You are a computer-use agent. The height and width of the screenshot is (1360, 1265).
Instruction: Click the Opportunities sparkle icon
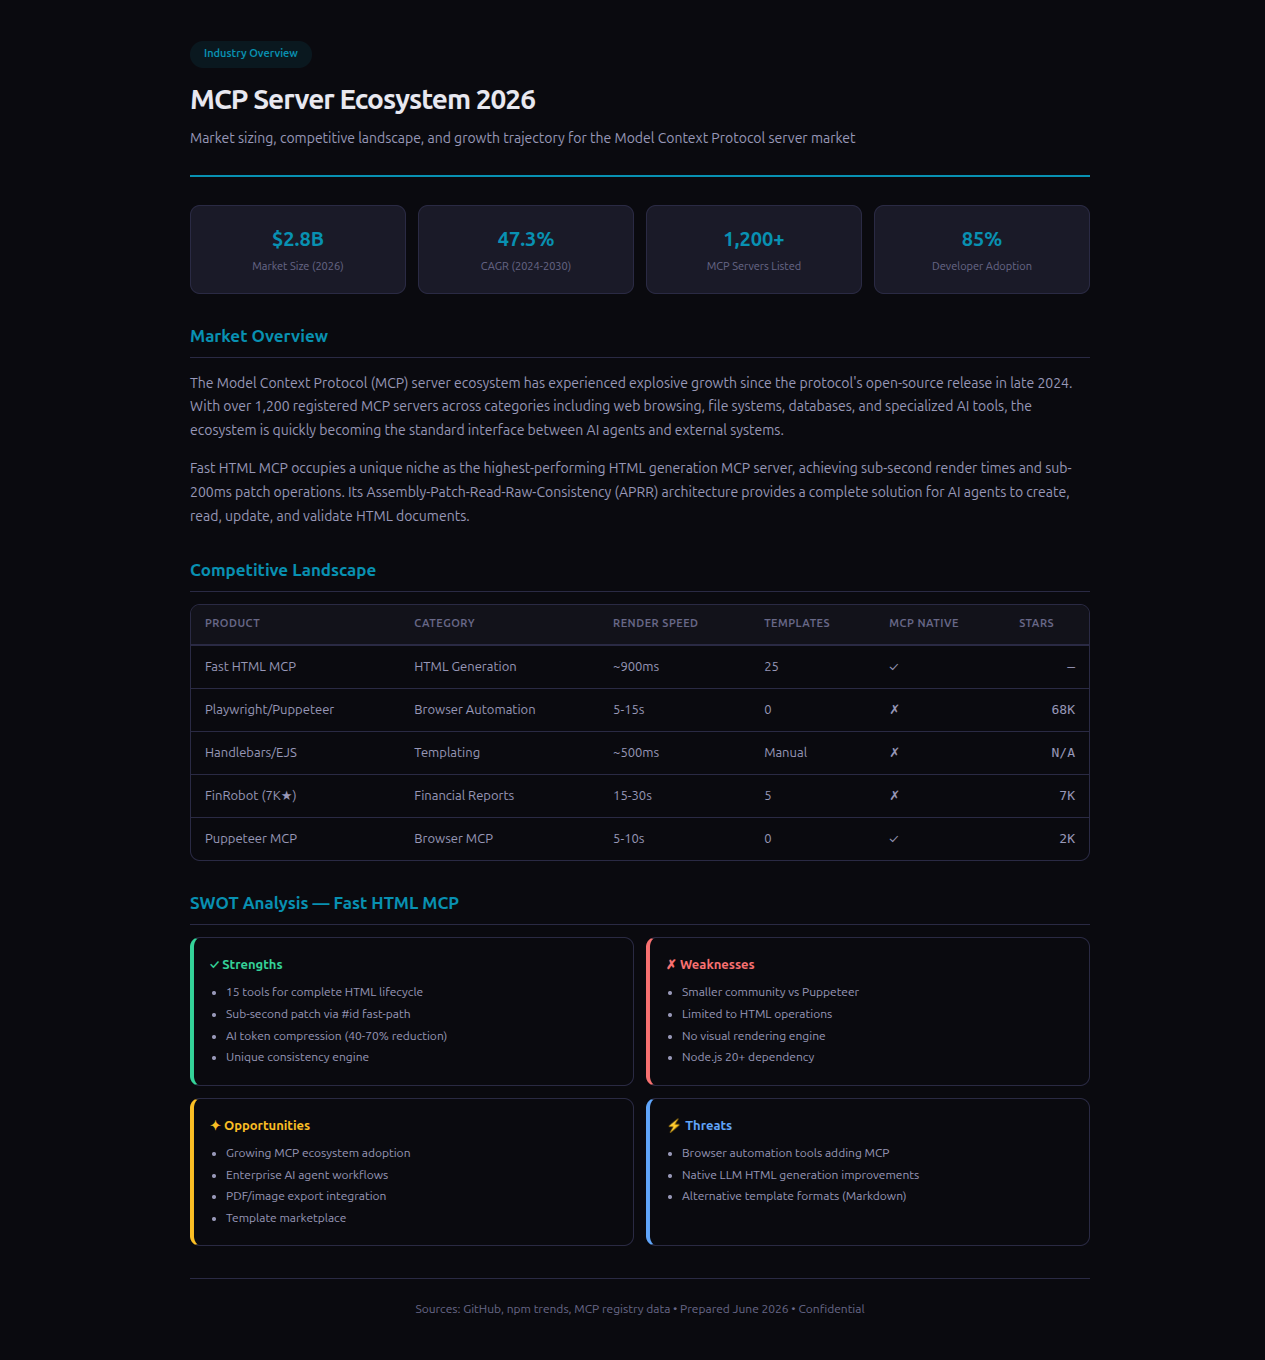coord(215,1126)
